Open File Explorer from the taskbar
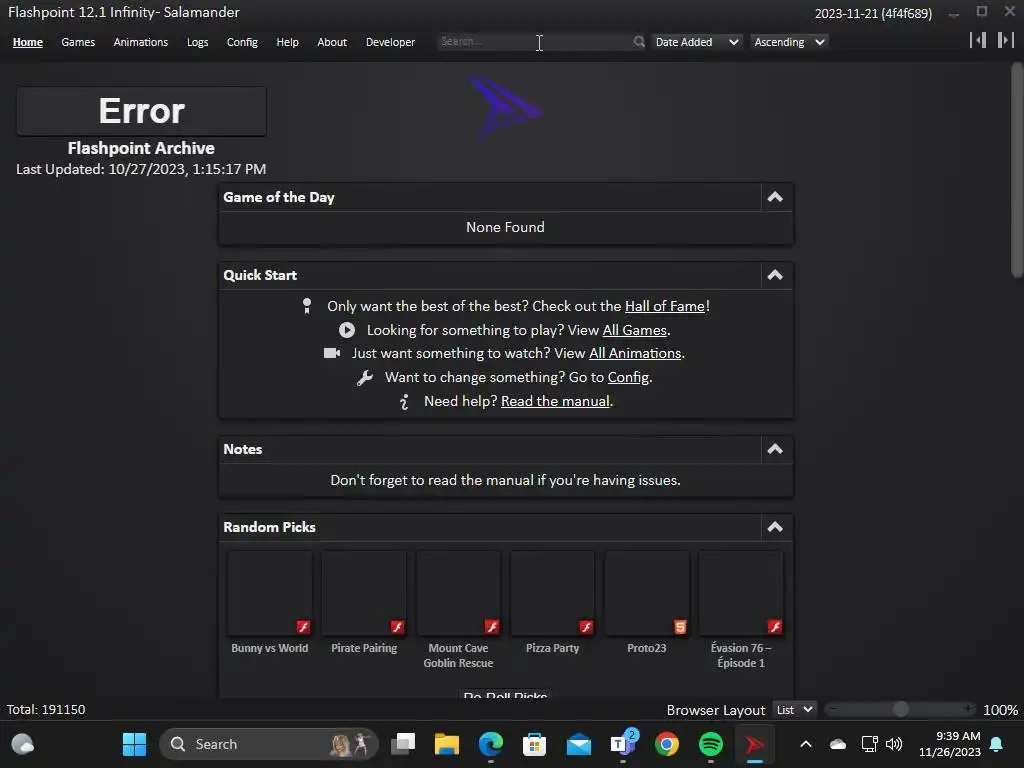The height and width of the screenshot is (768, 1024). tap(447, 744)
